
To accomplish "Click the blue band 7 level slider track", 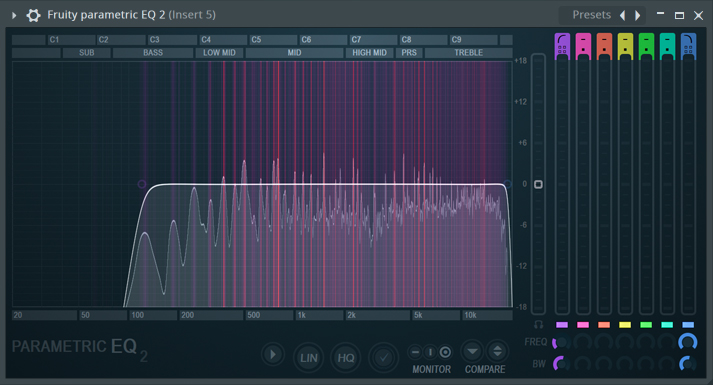I will tap(688, 186).
